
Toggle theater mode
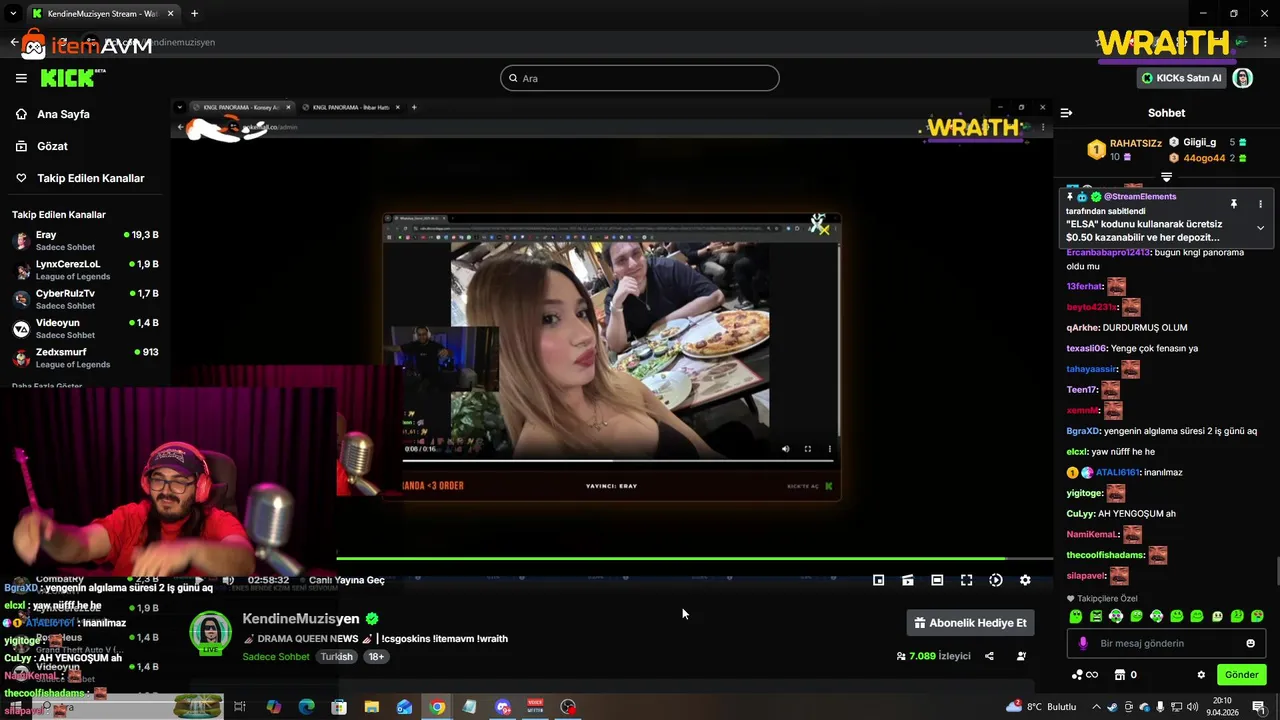(x=937, y=580)
